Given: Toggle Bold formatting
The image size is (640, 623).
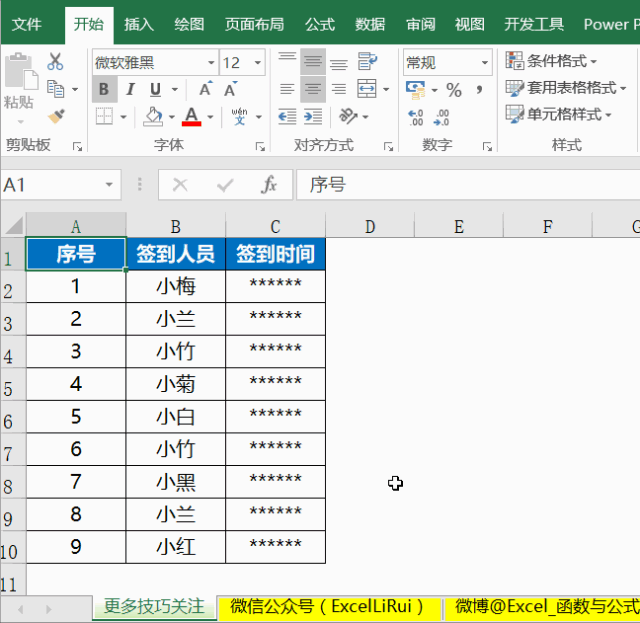Looking at the screenshot, I should (x=104, y=89).
